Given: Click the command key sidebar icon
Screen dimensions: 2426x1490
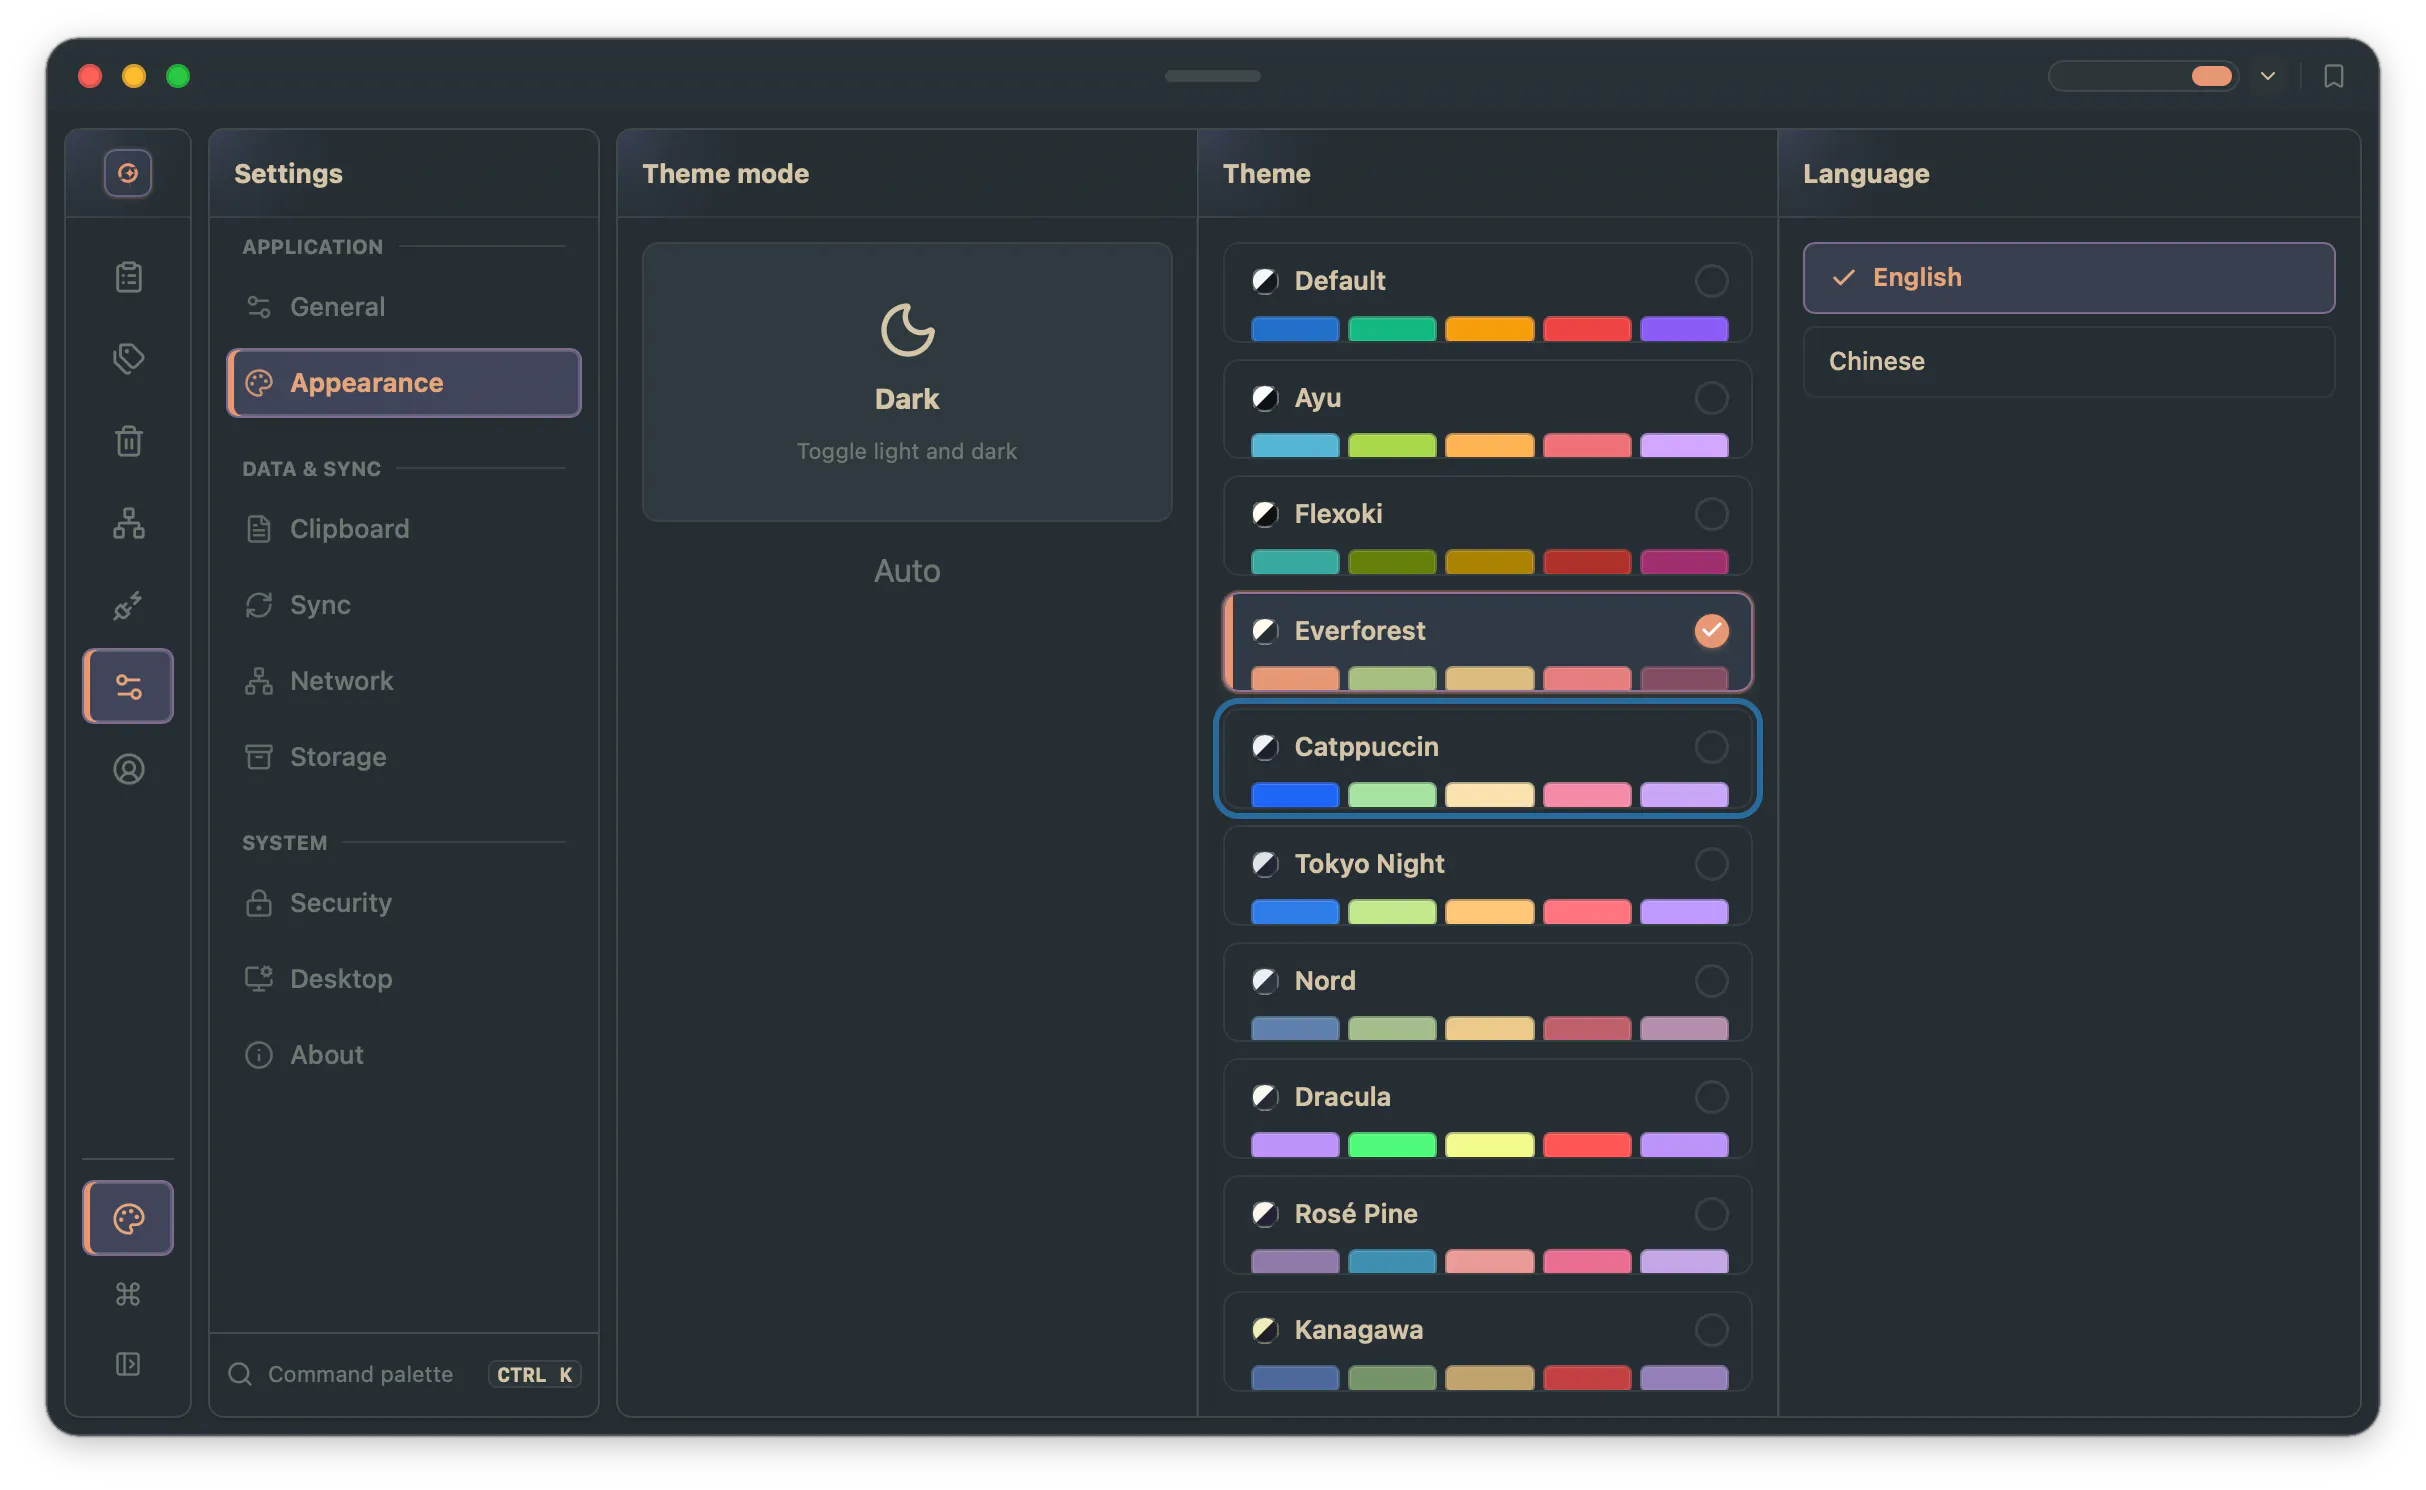Looking at the screenshot, I should click(x=128, y=1294).
